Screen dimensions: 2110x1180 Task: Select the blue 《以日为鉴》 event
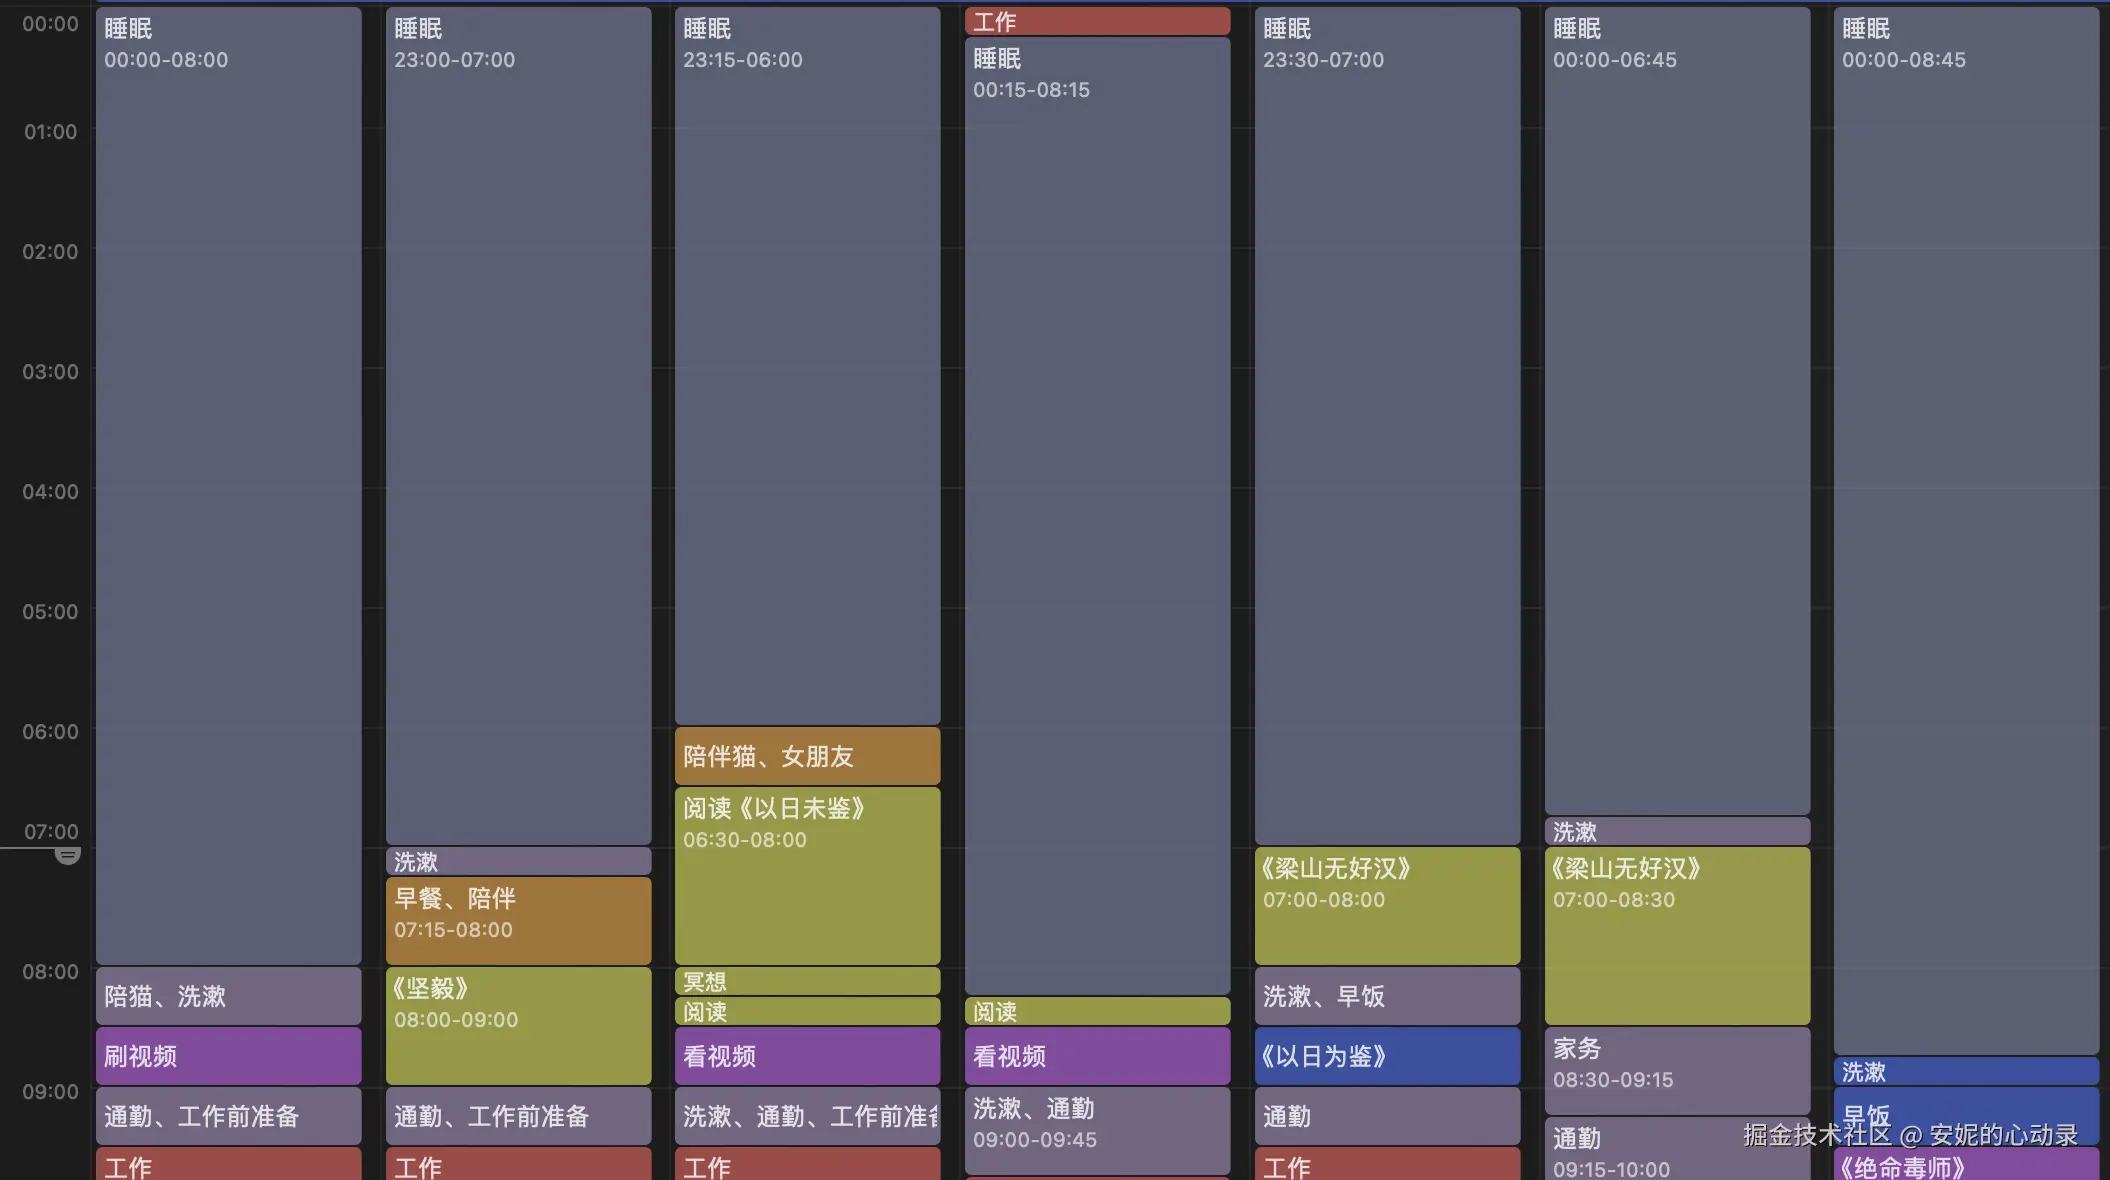pos(1387,1056)
